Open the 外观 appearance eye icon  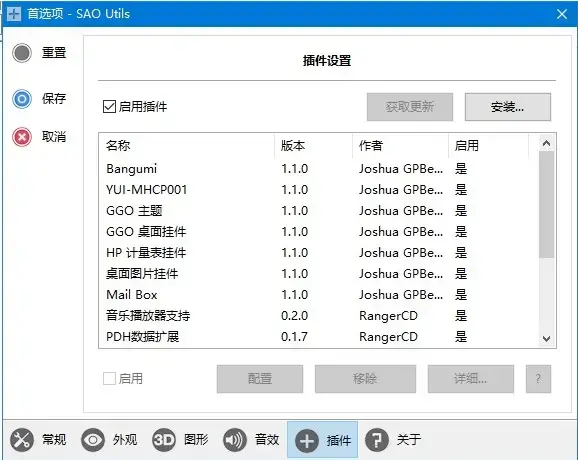[93, 440]
